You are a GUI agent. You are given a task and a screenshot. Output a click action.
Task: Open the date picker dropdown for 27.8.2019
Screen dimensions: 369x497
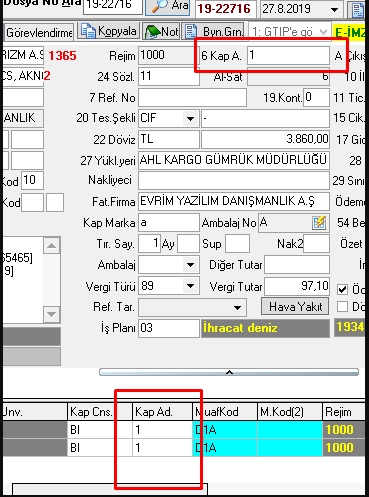334,10
